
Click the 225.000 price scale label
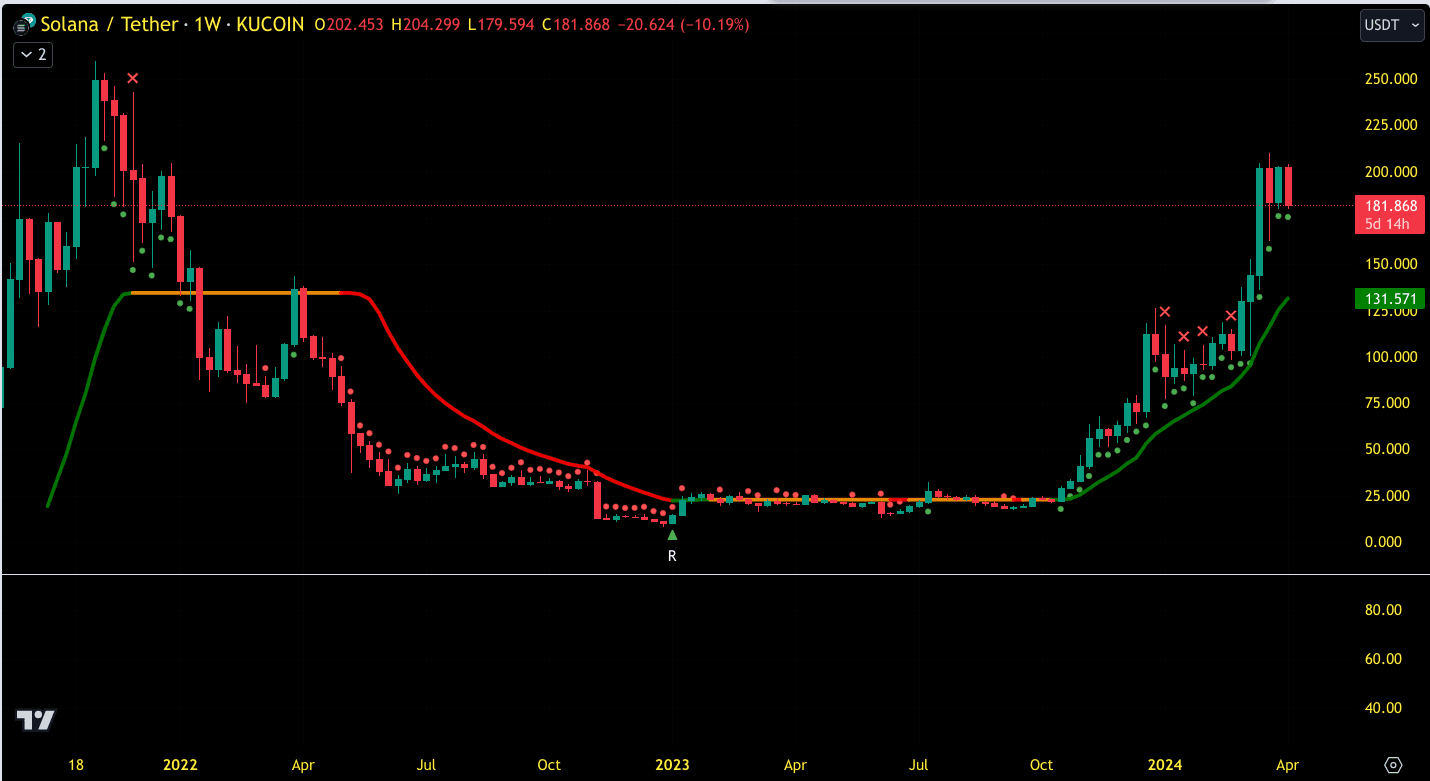click(1390, 125)
